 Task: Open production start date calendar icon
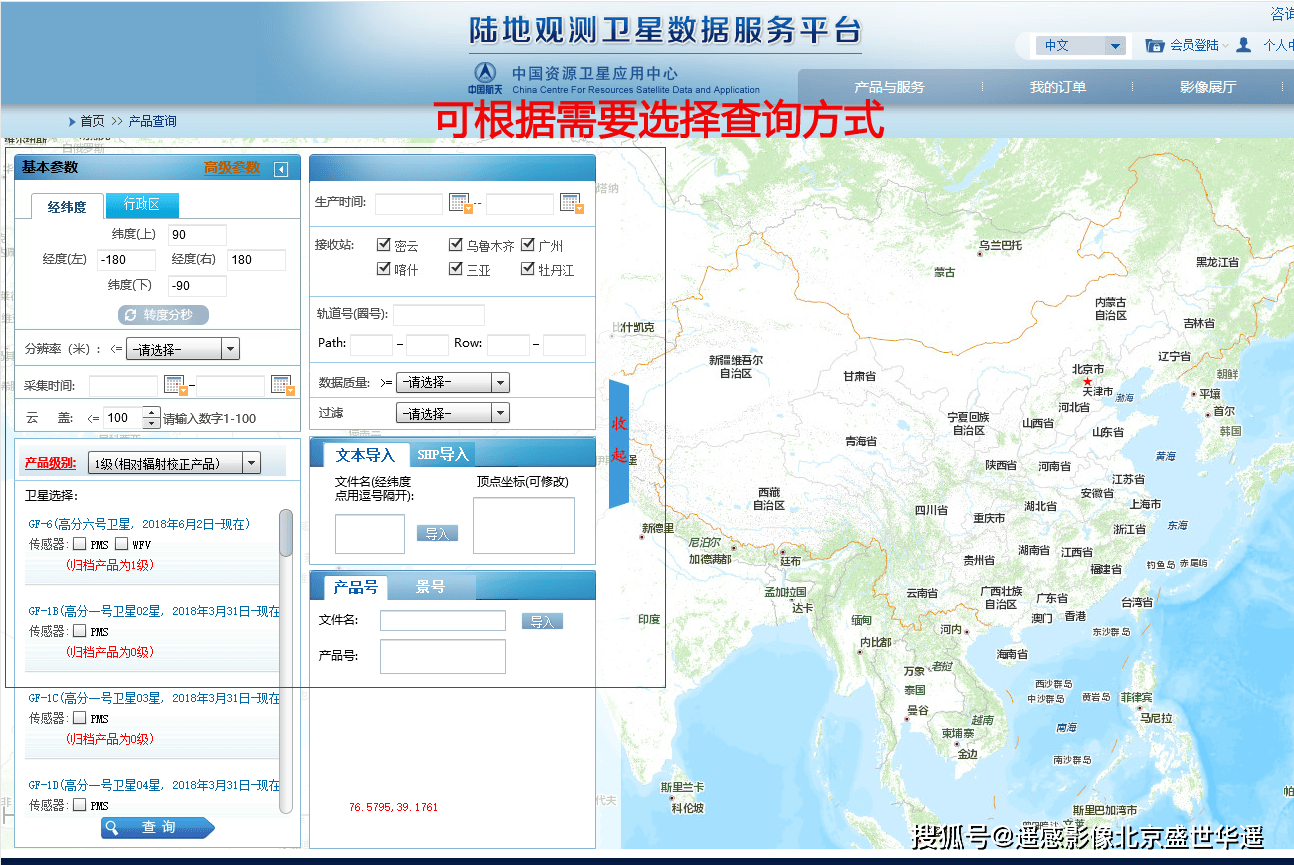point(460,203)
